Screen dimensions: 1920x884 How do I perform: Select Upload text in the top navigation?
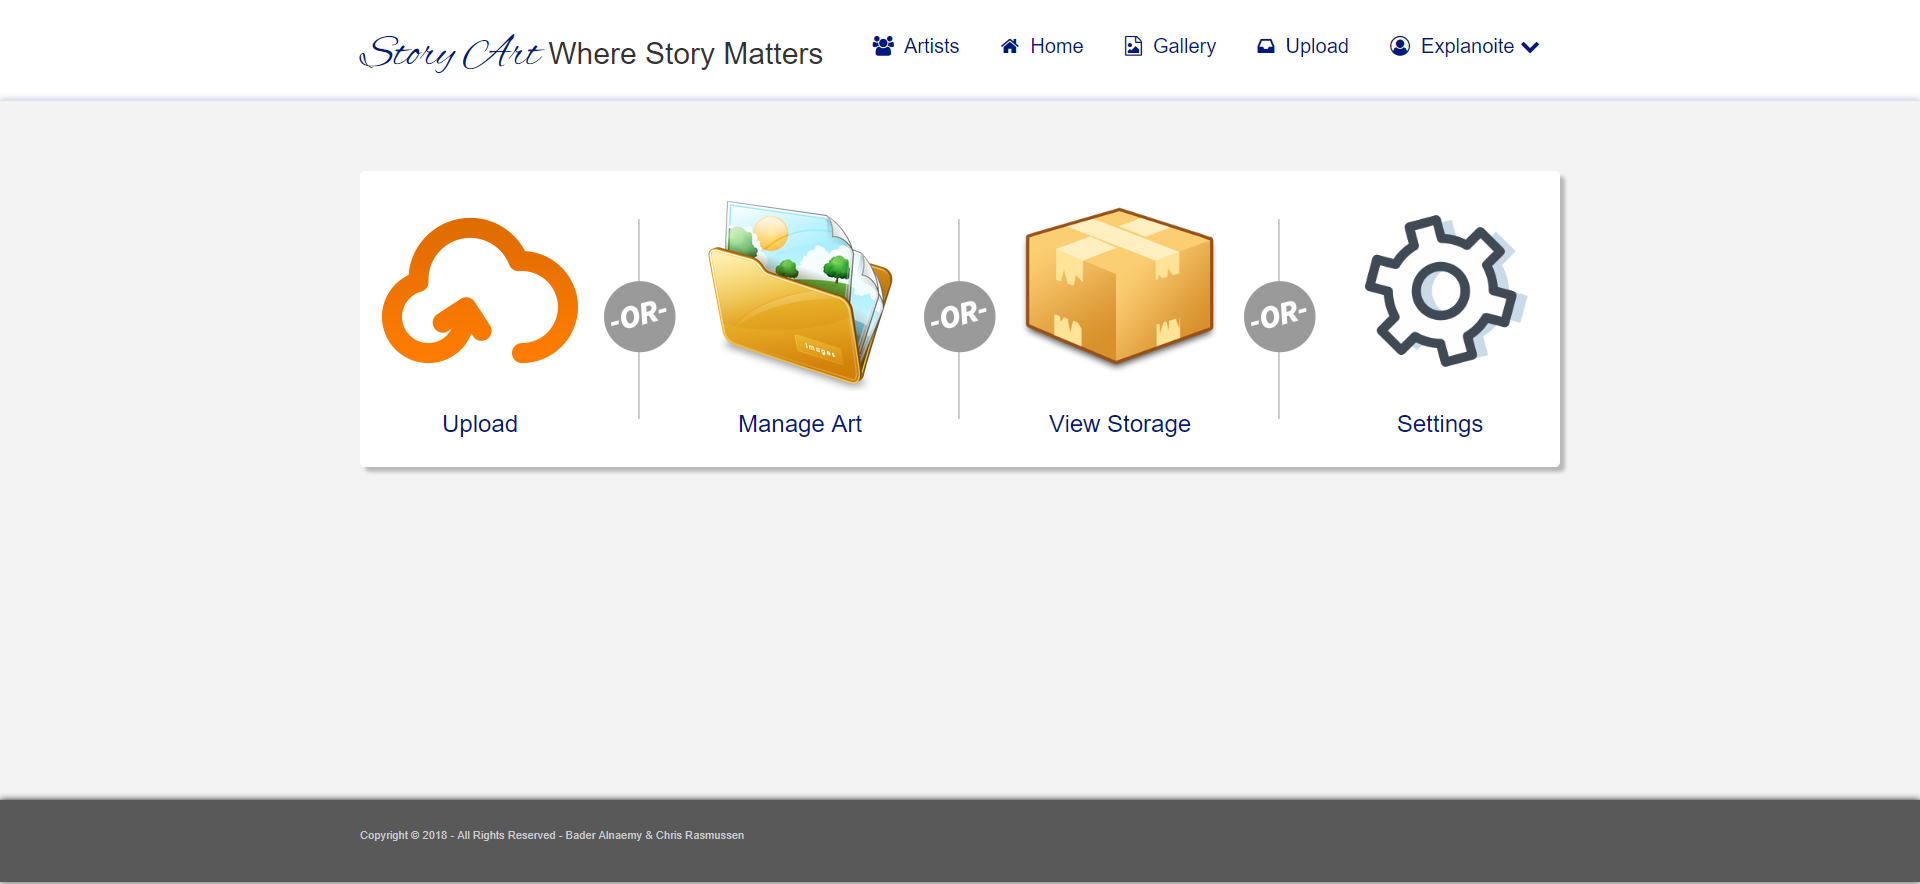1316,46
